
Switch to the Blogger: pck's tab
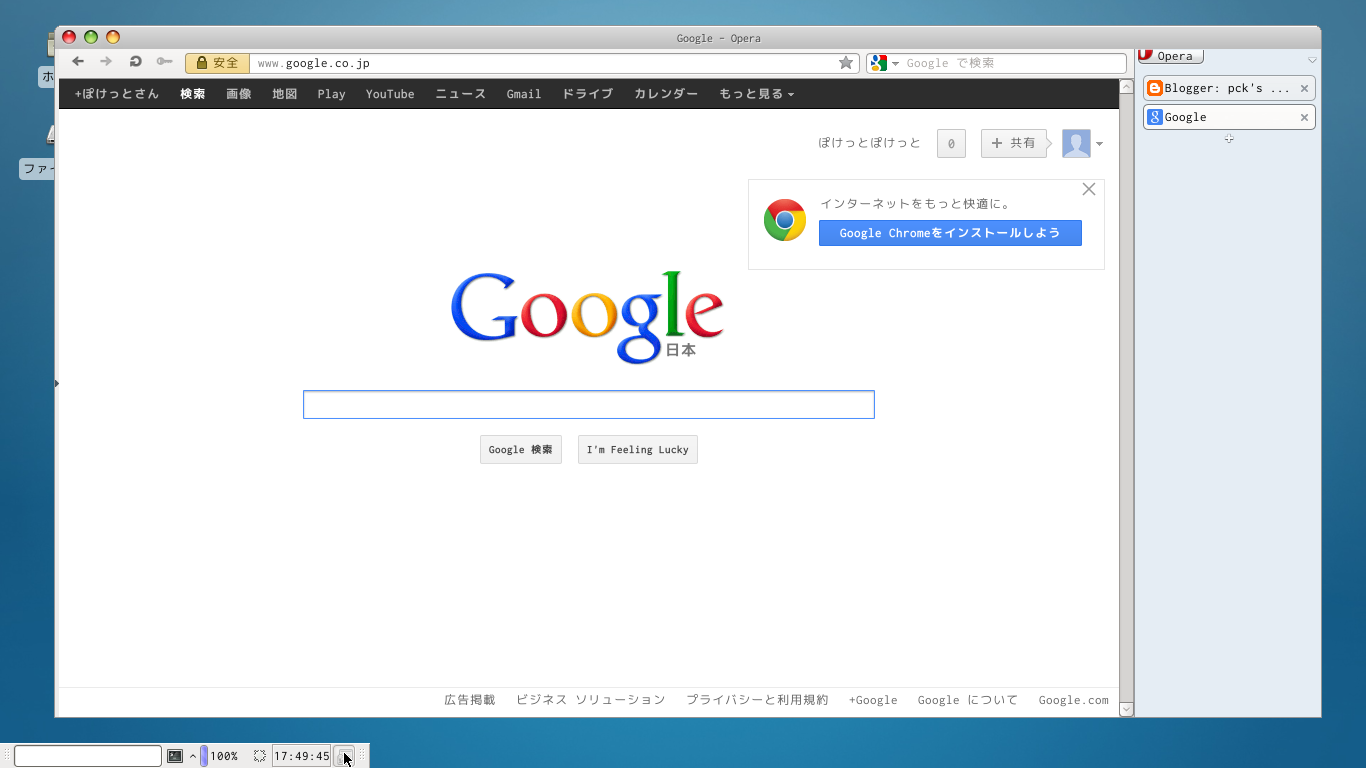[1229, 88]
